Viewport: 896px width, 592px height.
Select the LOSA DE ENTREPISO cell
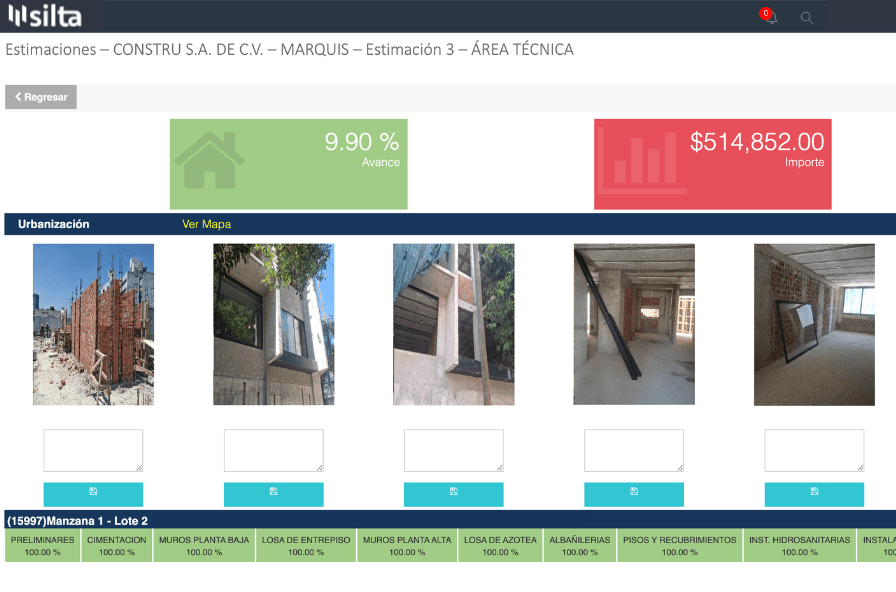pos(306,546)
